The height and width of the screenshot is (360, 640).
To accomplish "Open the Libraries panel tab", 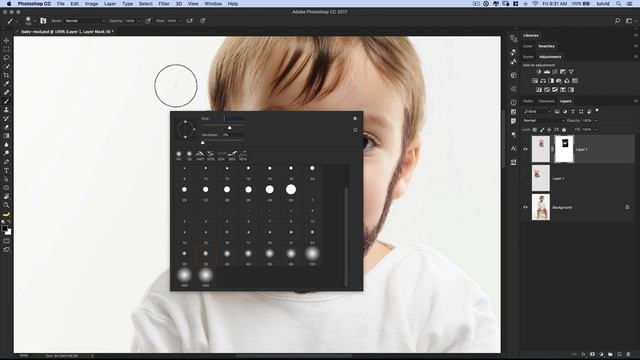I will coord(531,36).
